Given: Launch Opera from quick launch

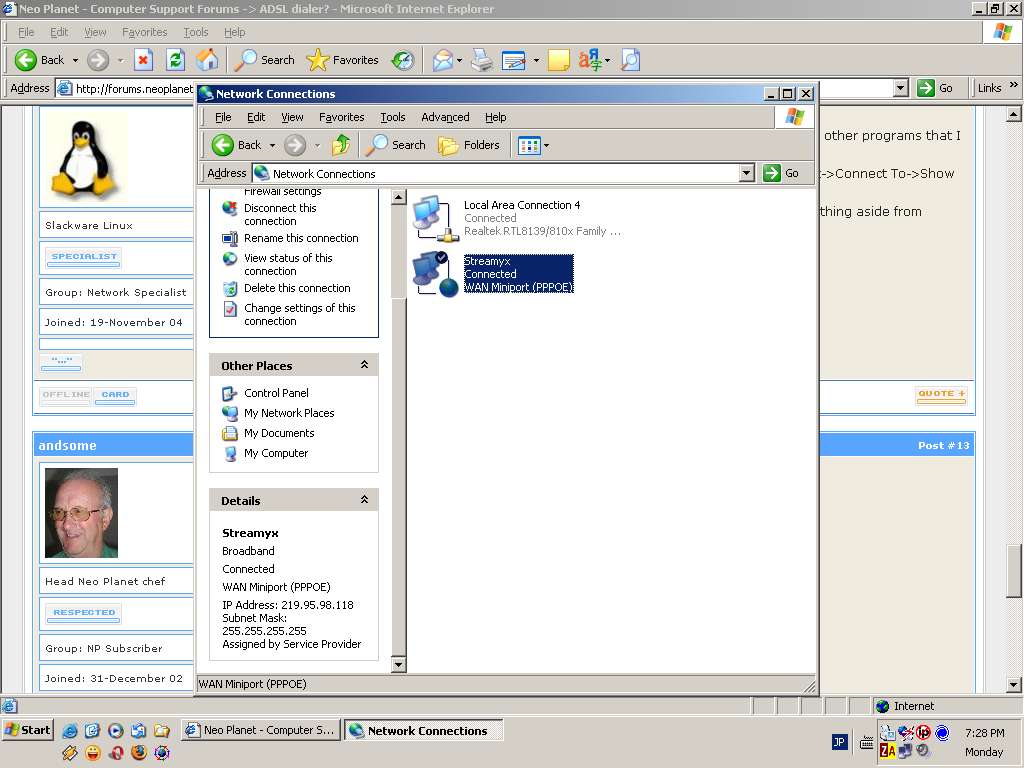Looking at the screenshot, I should 116,752.
